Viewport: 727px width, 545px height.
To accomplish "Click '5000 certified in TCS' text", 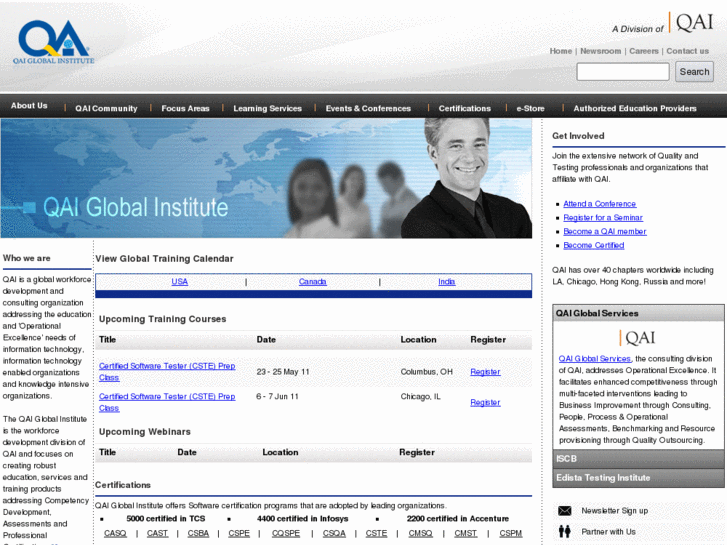I will (166, 519).
